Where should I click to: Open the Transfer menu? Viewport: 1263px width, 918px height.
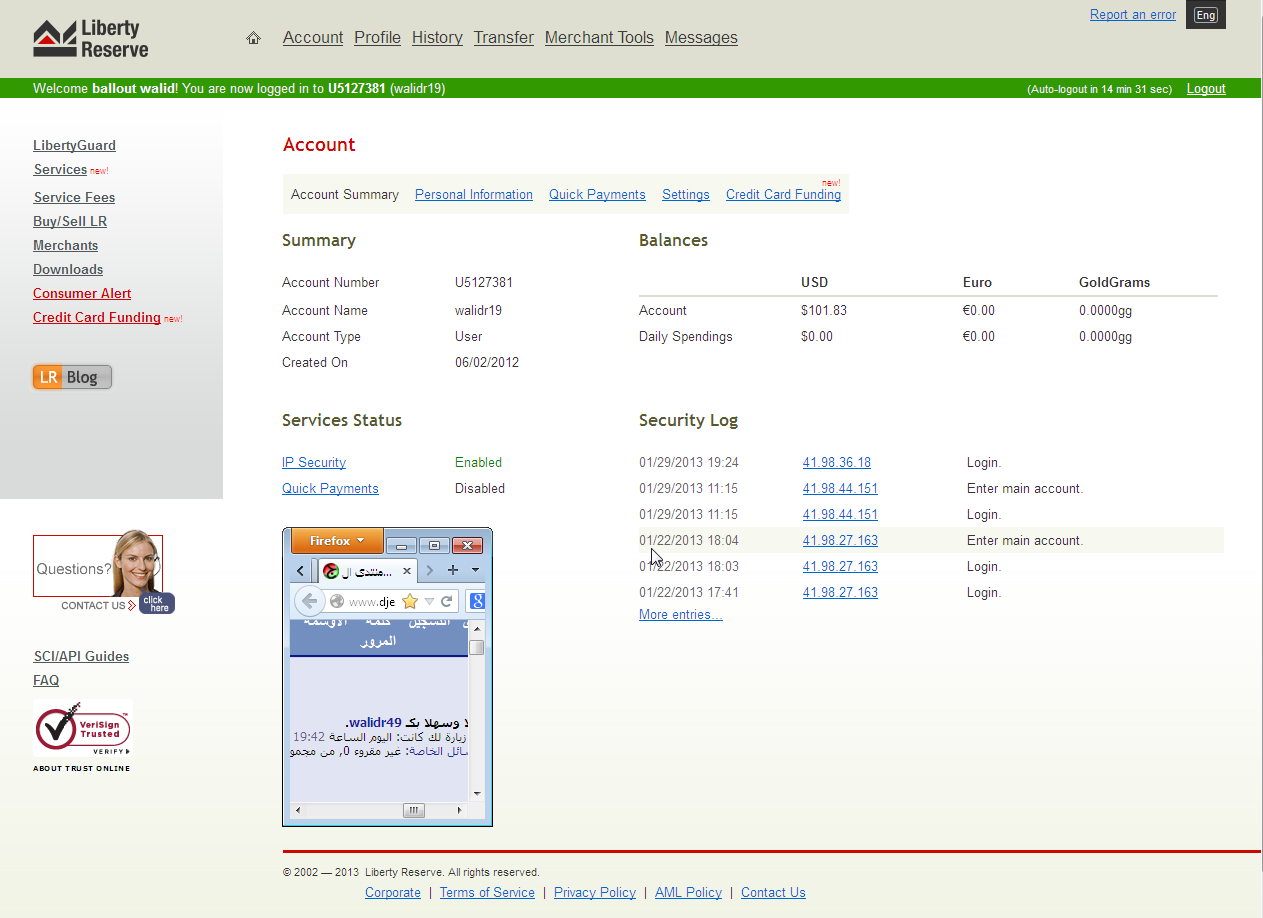(x=504, y=38)
